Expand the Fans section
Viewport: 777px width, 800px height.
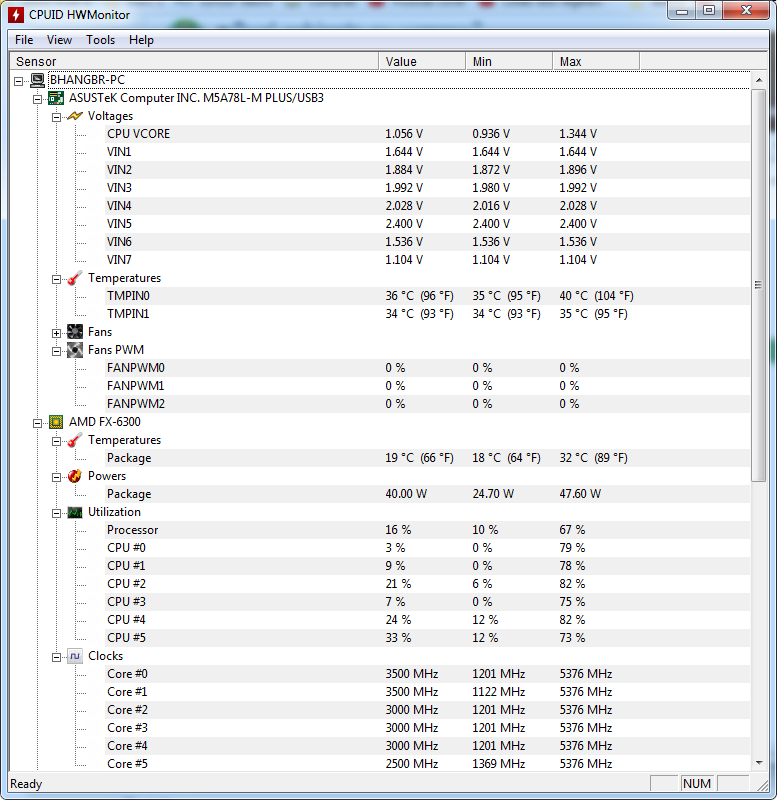click(57, 333)
